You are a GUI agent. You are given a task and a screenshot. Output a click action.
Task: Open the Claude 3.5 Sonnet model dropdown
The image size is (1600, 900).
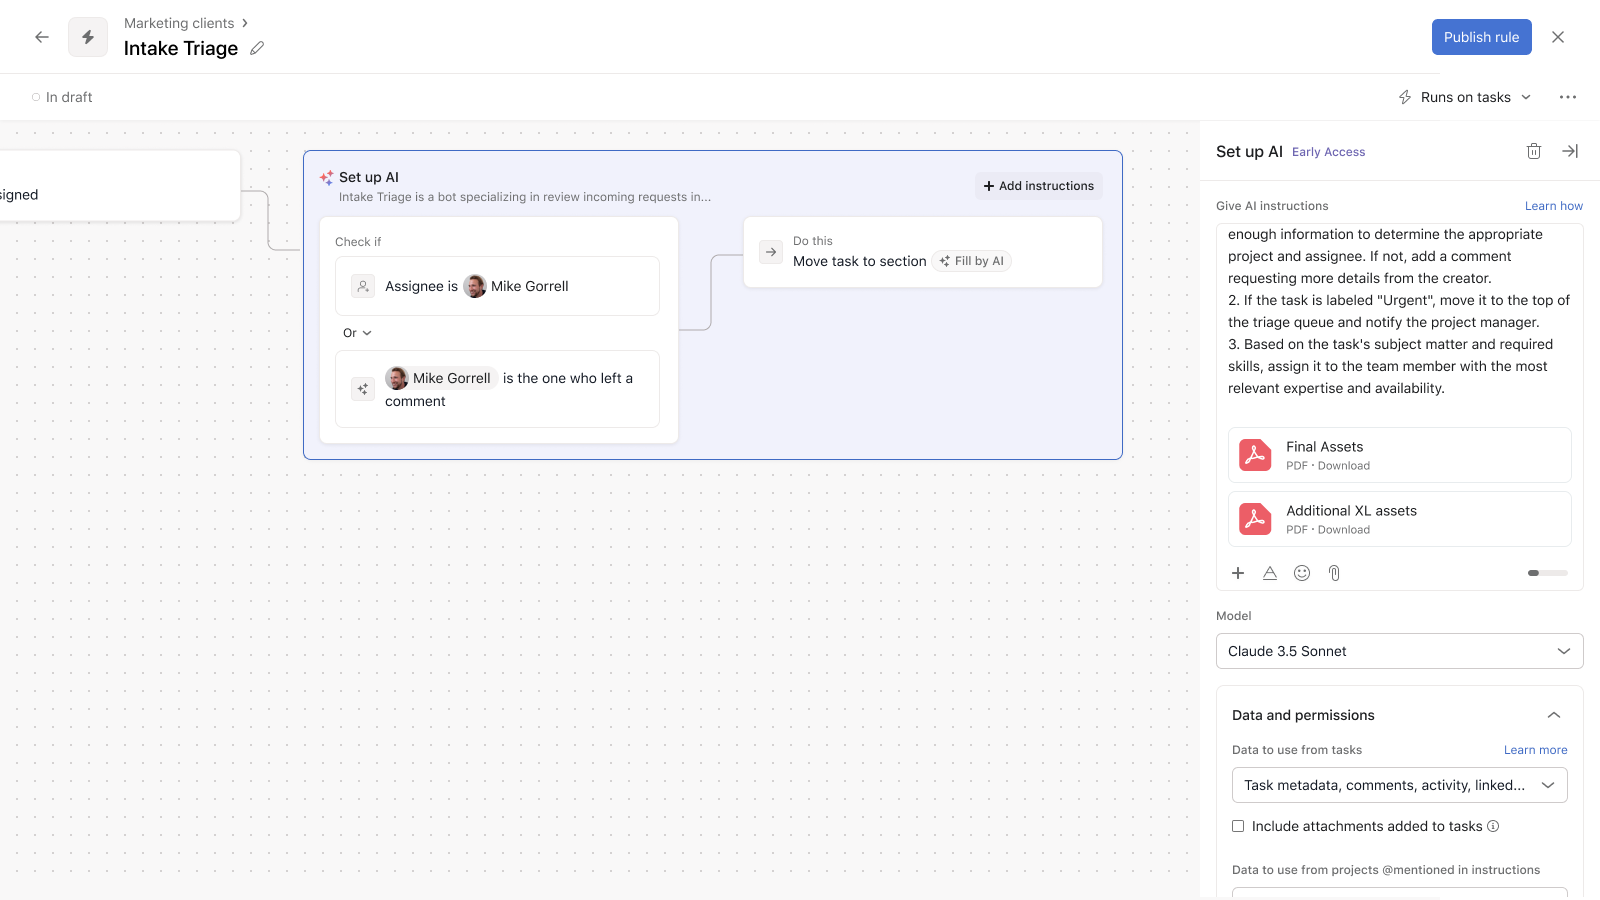(1399, 651)
